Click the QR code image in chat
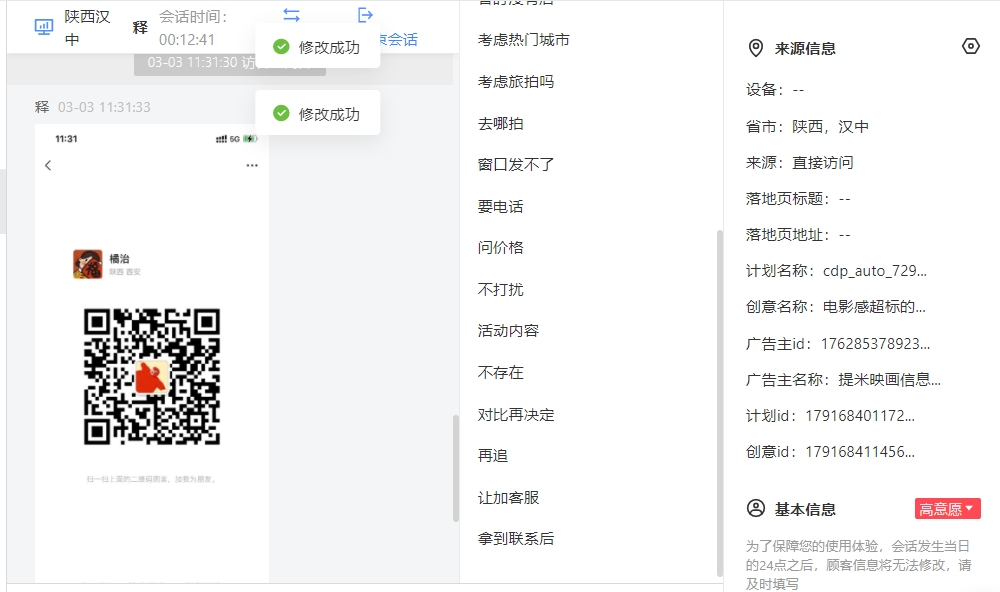Image resolution: width=1000 pixels, height=592 pixels. click(152, 376)
